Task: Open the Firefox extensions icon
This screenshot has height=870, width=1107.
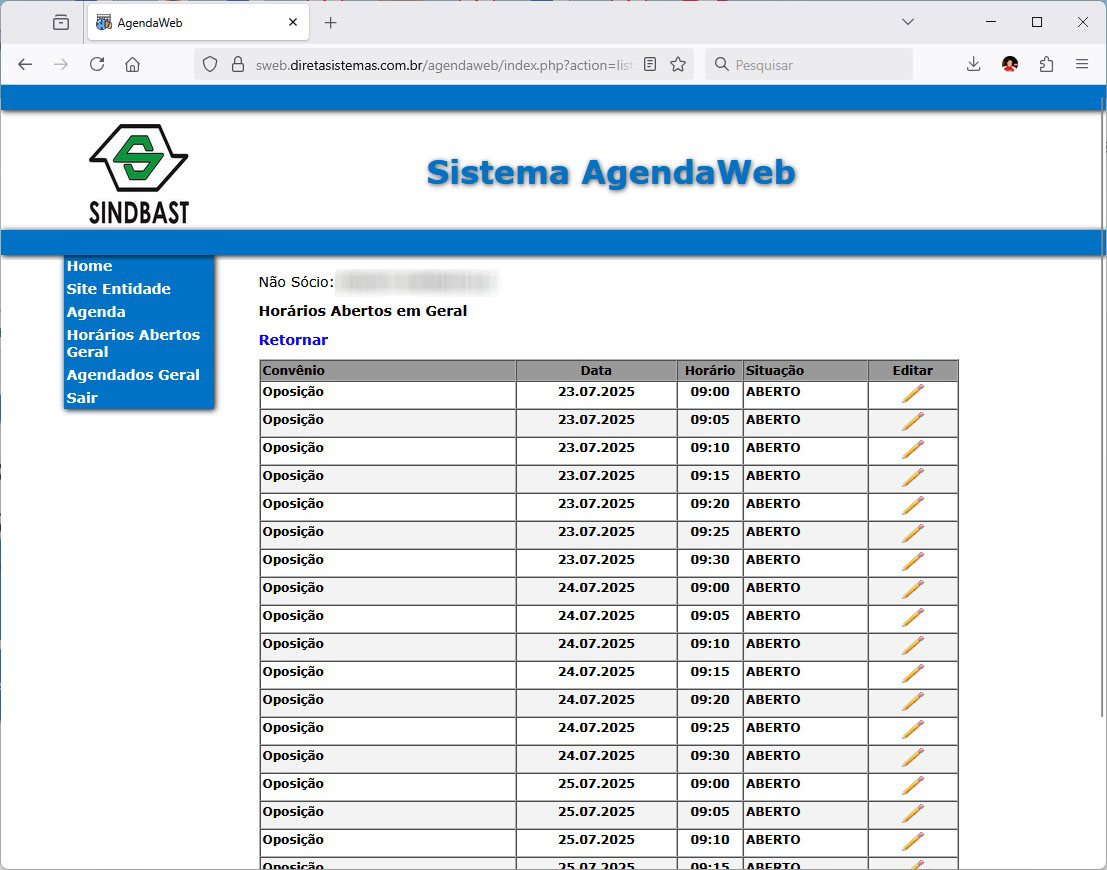Action: (1046, 64)
